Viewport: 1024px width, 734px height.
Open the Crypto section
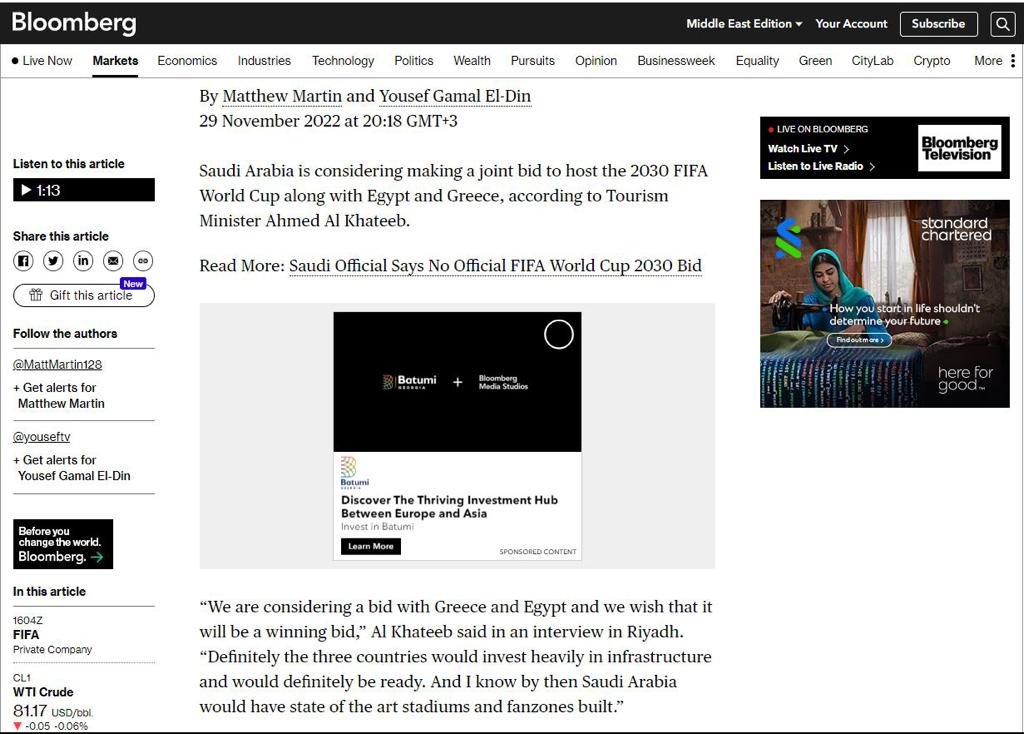(x=931, y=61)
